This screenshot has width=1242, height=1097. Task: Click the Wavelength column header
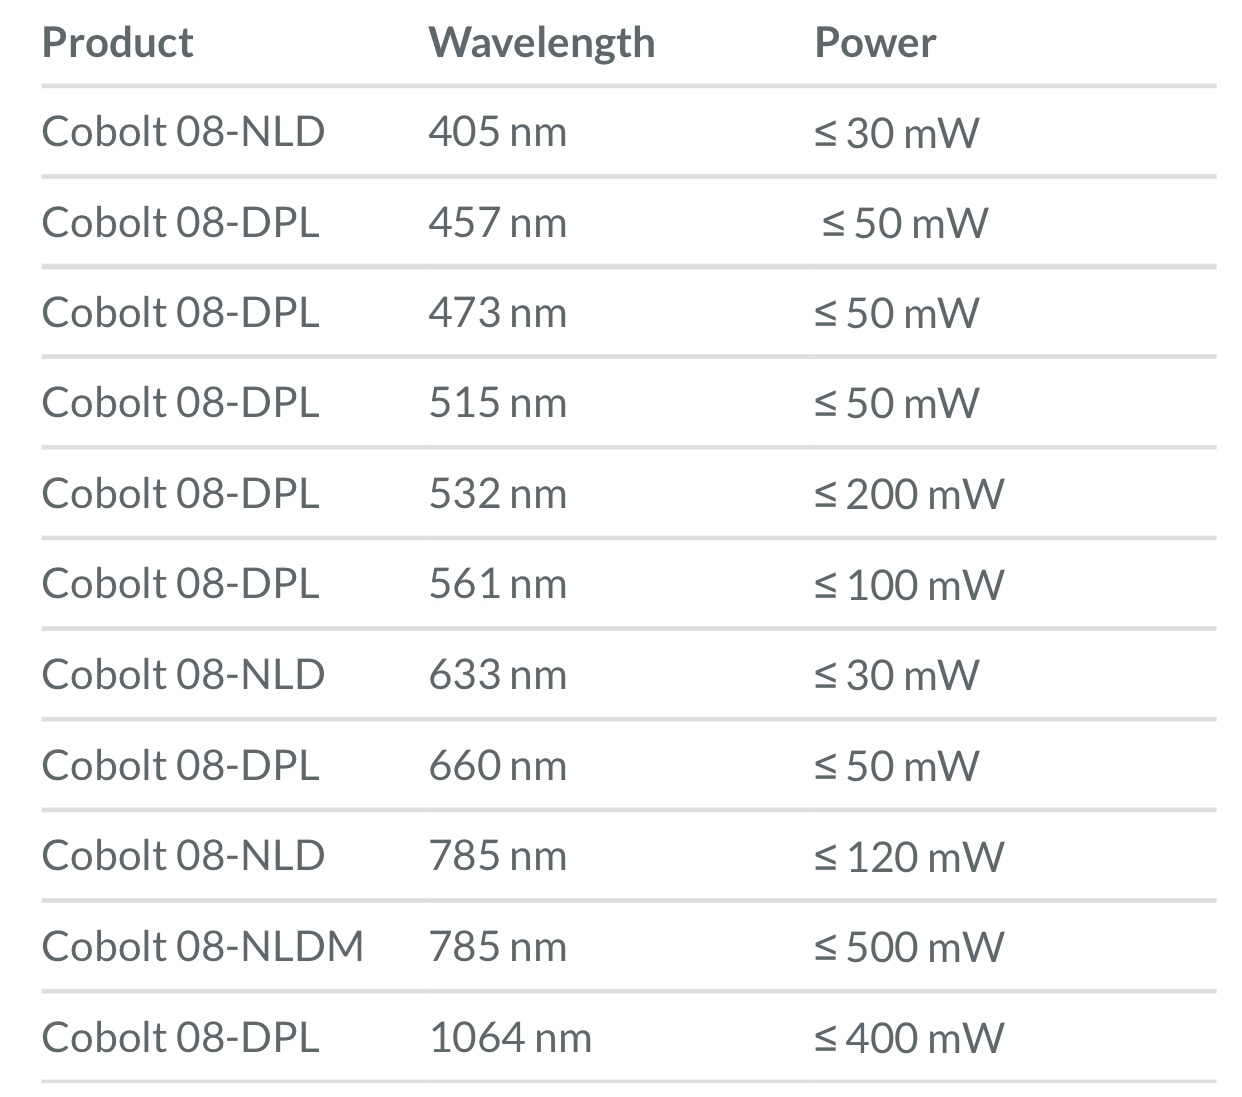tap(541, 42)
